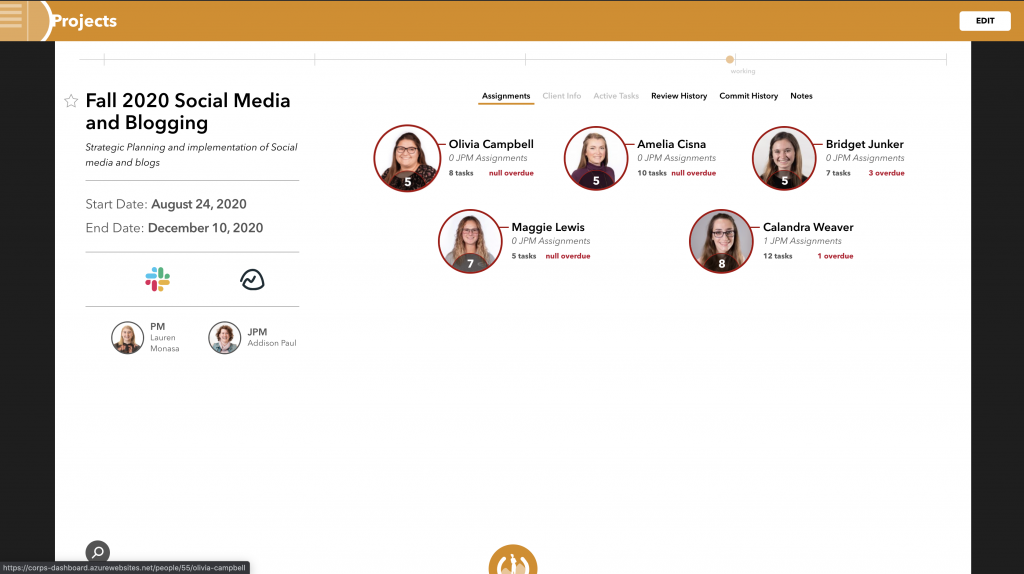Click the orange logo at page bottom
This screenshot has height=574, width=1024.
pos(513,561)
